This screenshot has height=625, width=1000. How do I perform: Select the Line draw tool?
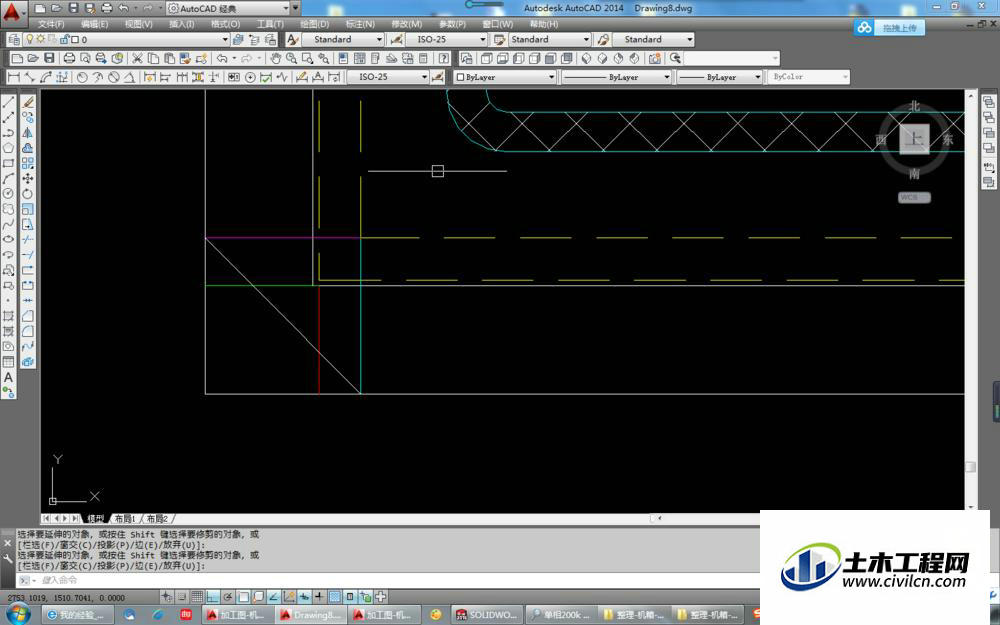point(8,102)
